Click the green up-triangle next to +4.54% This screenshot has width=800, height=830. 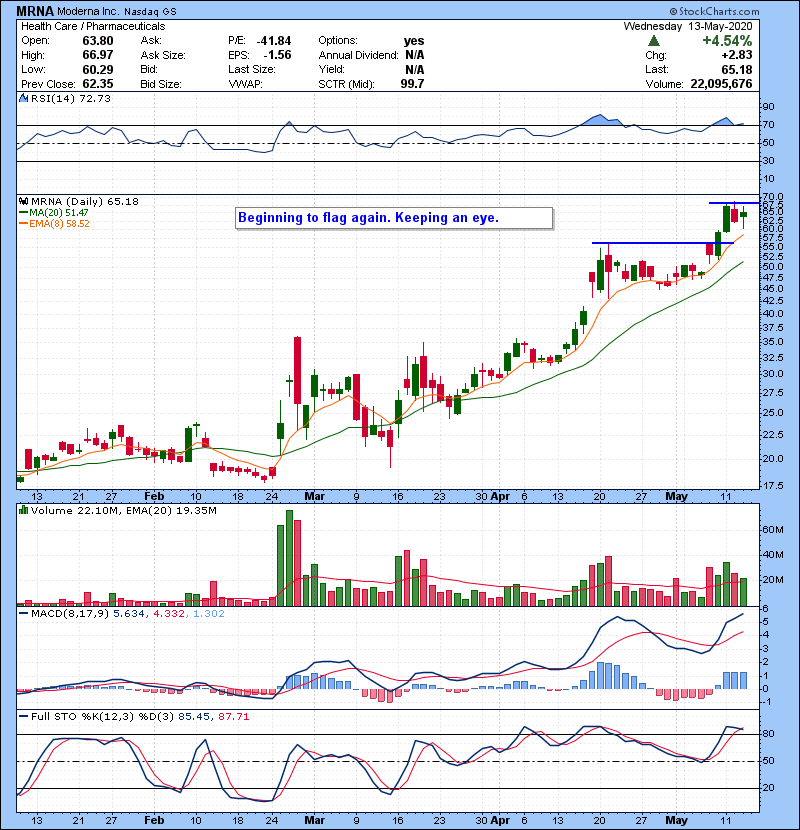pyautogui.click(x=654, y=41)
